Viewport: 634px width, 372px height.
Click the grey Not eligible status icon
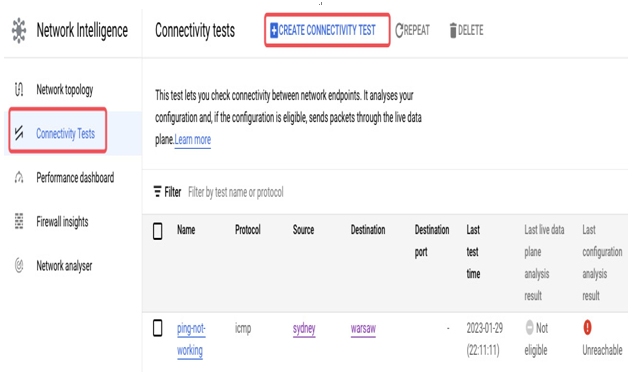529,327
